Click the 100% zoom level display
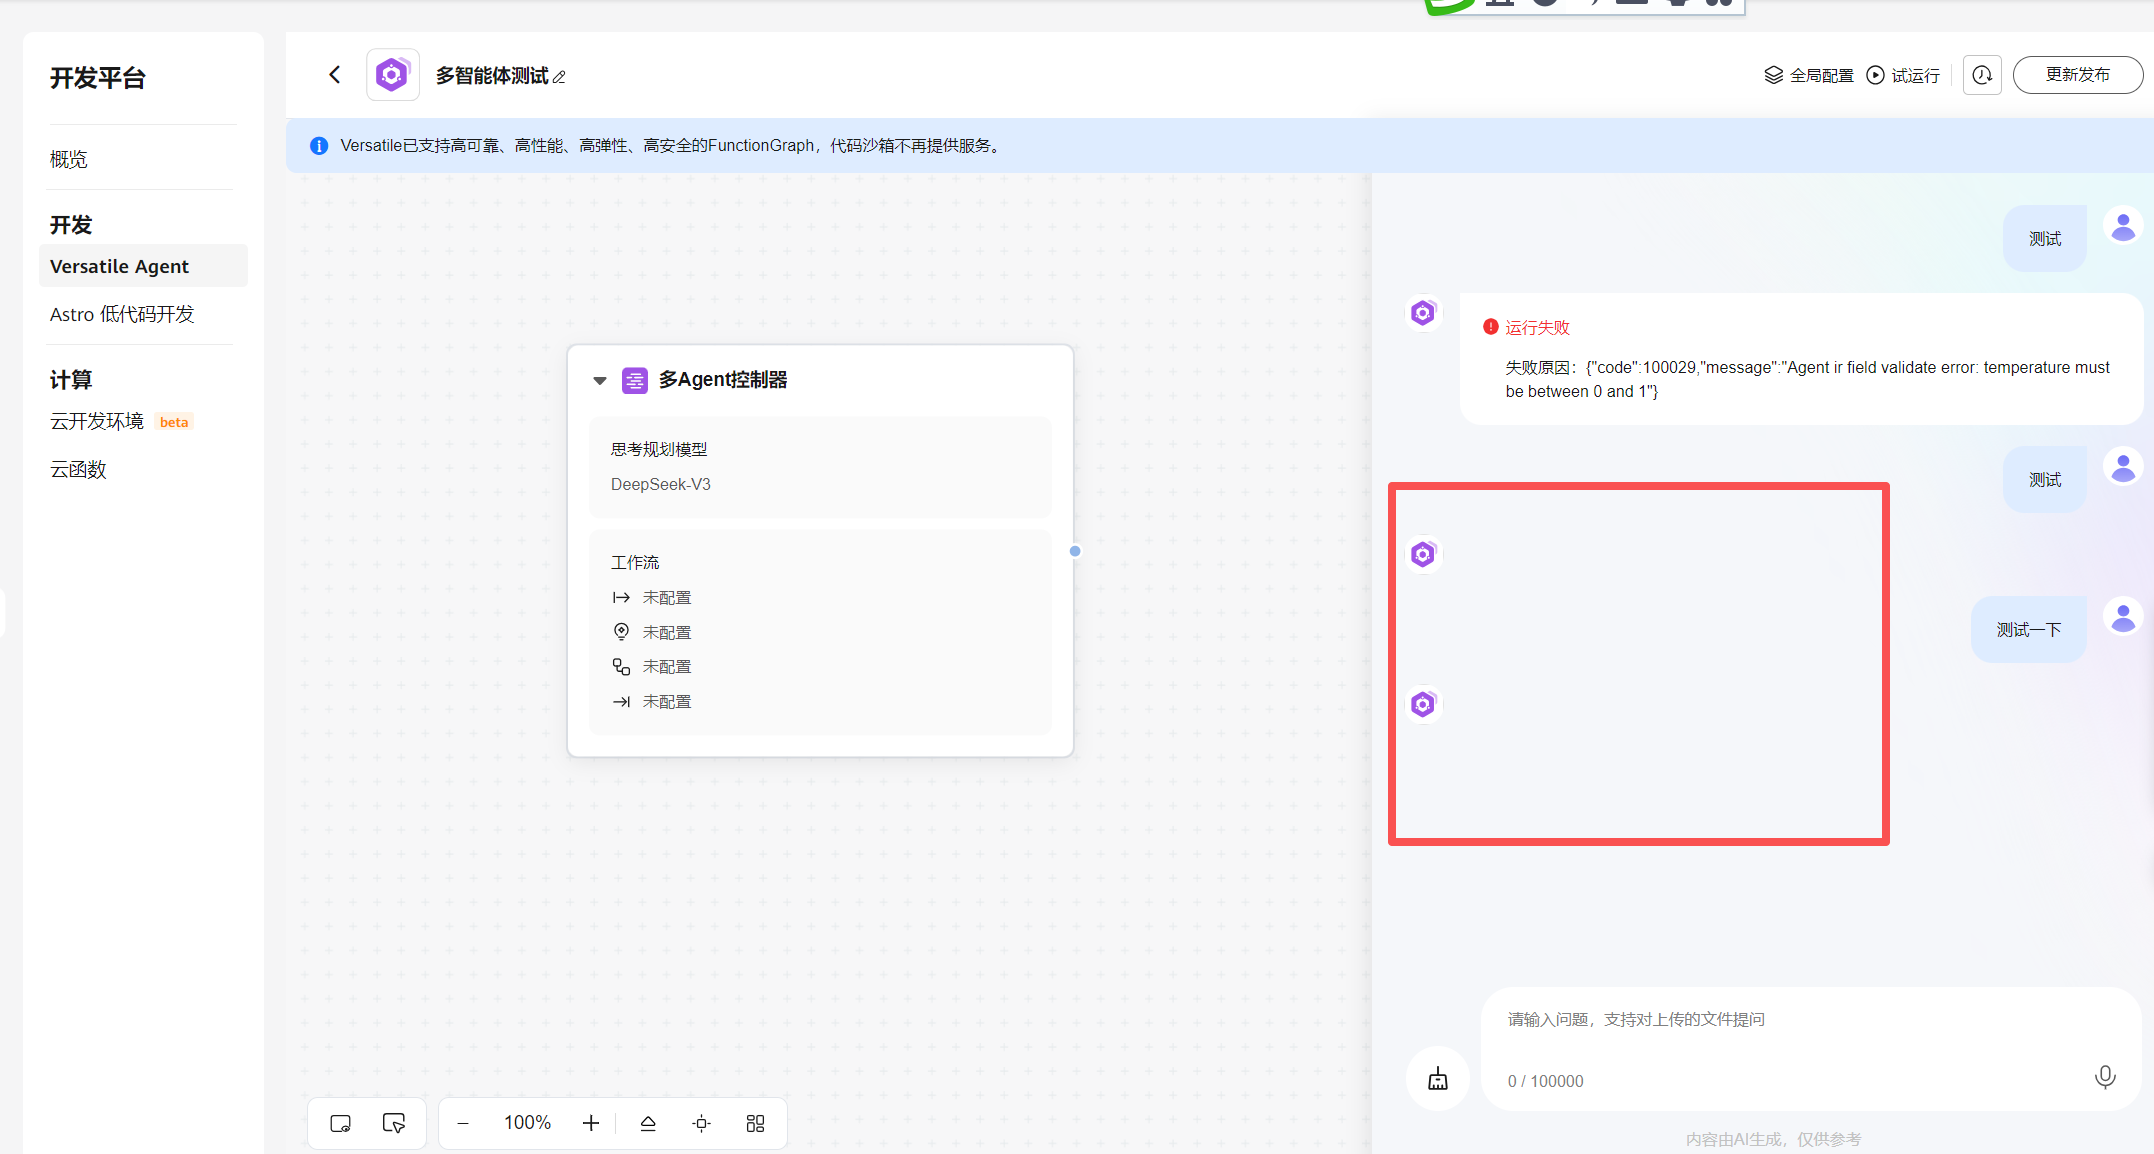 (527, 1123)
